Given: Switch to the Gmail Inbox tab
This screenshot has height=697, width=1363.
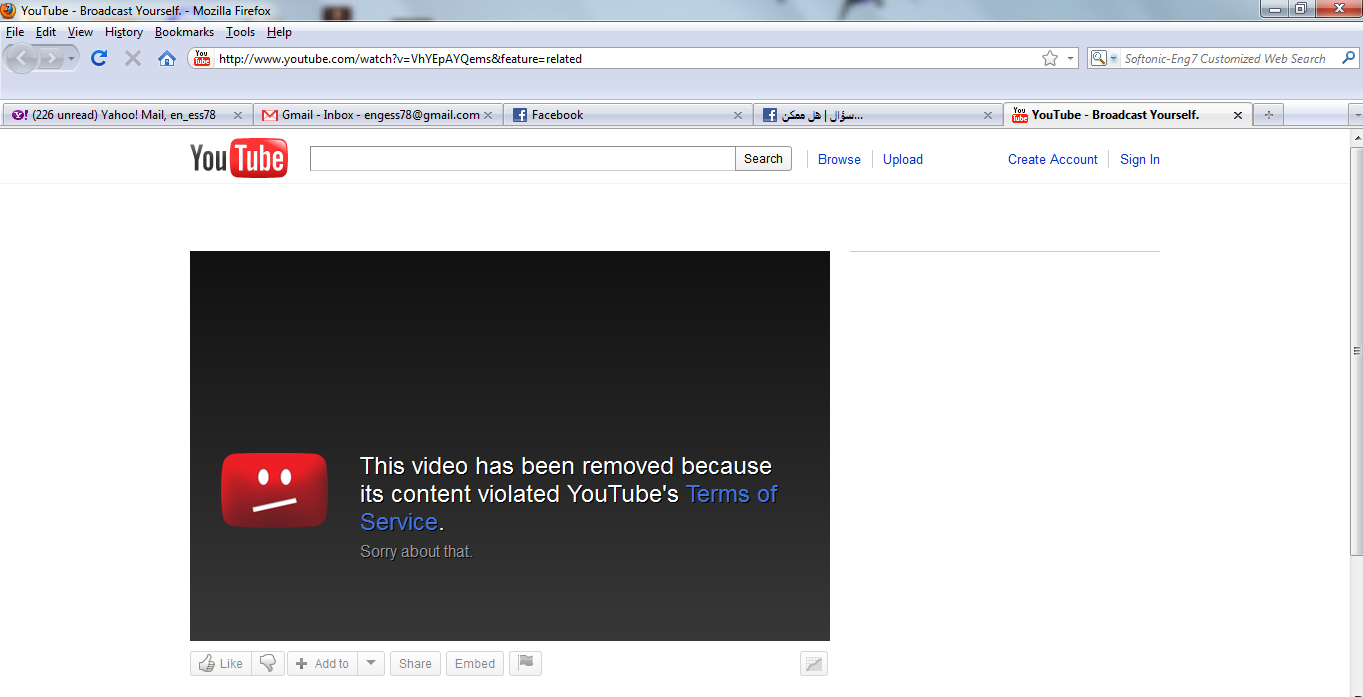Looking at the screenshot, I should pyautogui.click(x=377, y=115).
